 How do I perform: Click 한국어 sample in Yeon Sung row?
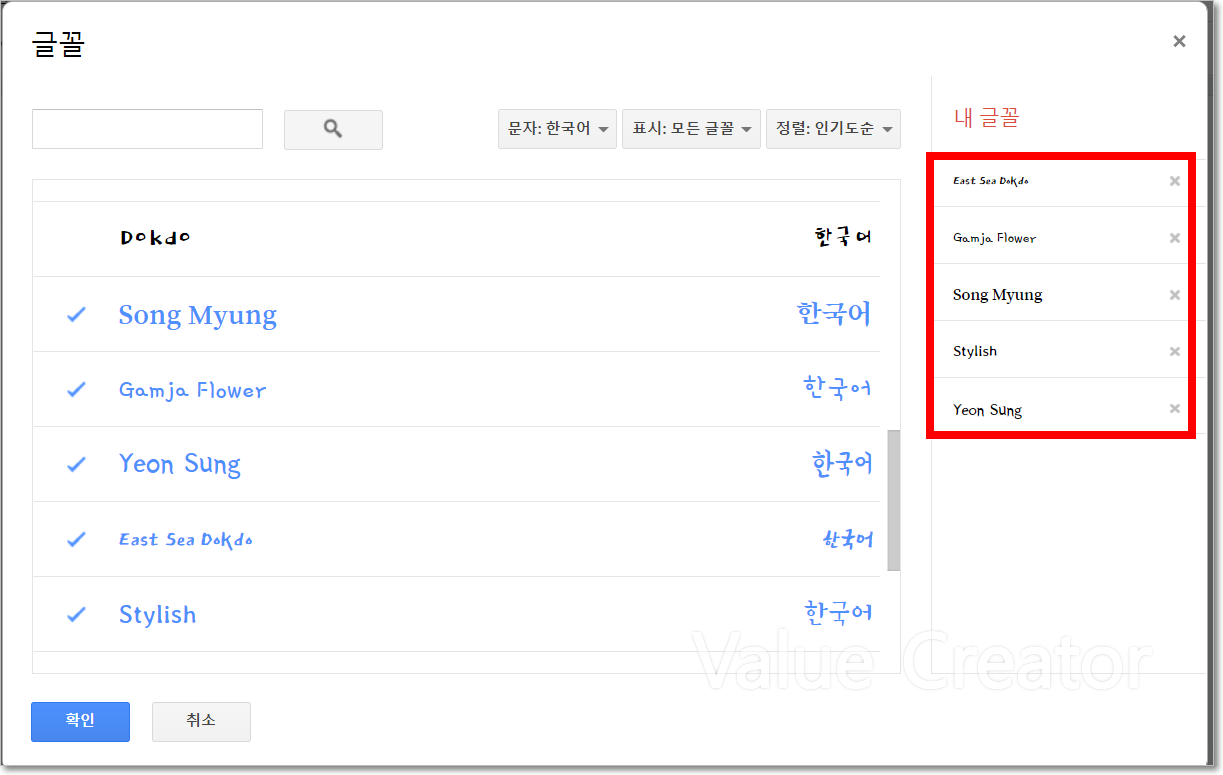pos(842,463)
